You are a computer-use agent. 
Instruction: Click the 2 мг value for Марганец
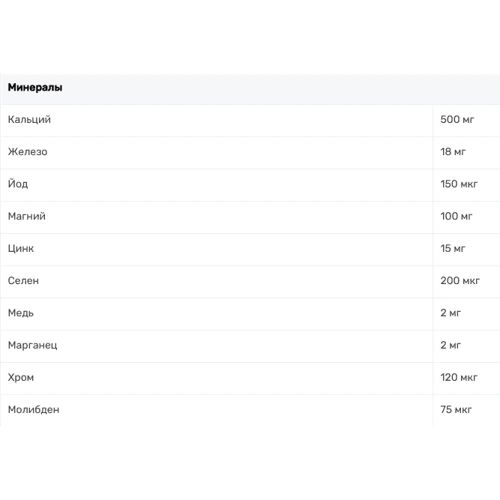point(451,345)
